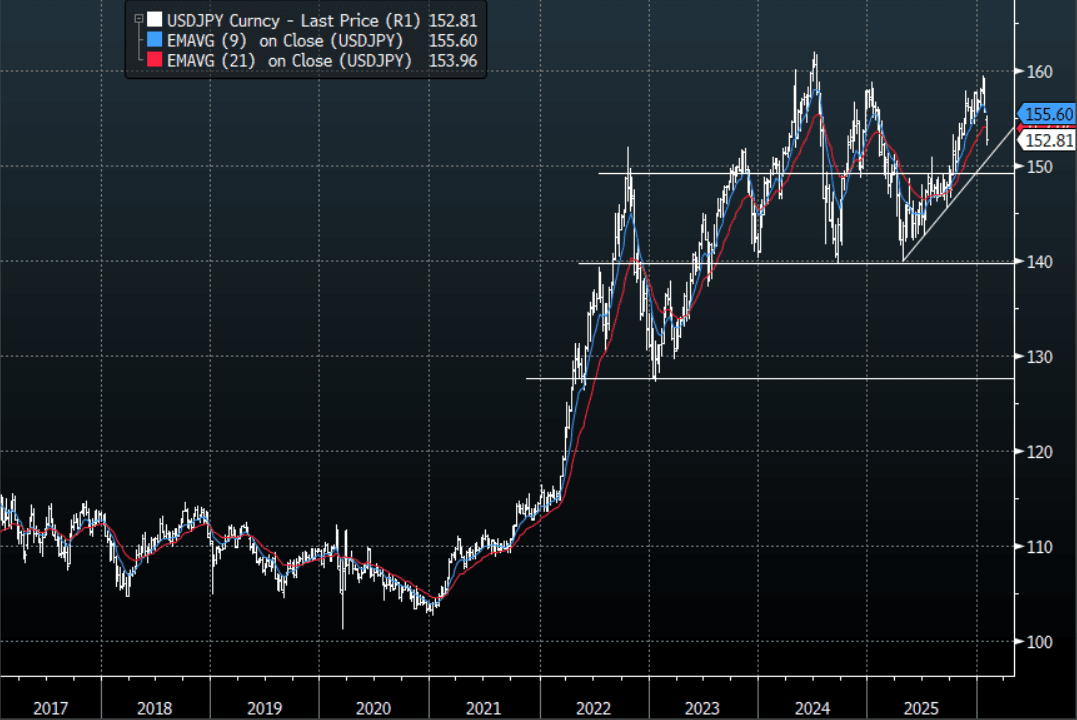Click the 2025 label on time axis
The height and width of the screenshot is (720, 1077).
point(921,708)
